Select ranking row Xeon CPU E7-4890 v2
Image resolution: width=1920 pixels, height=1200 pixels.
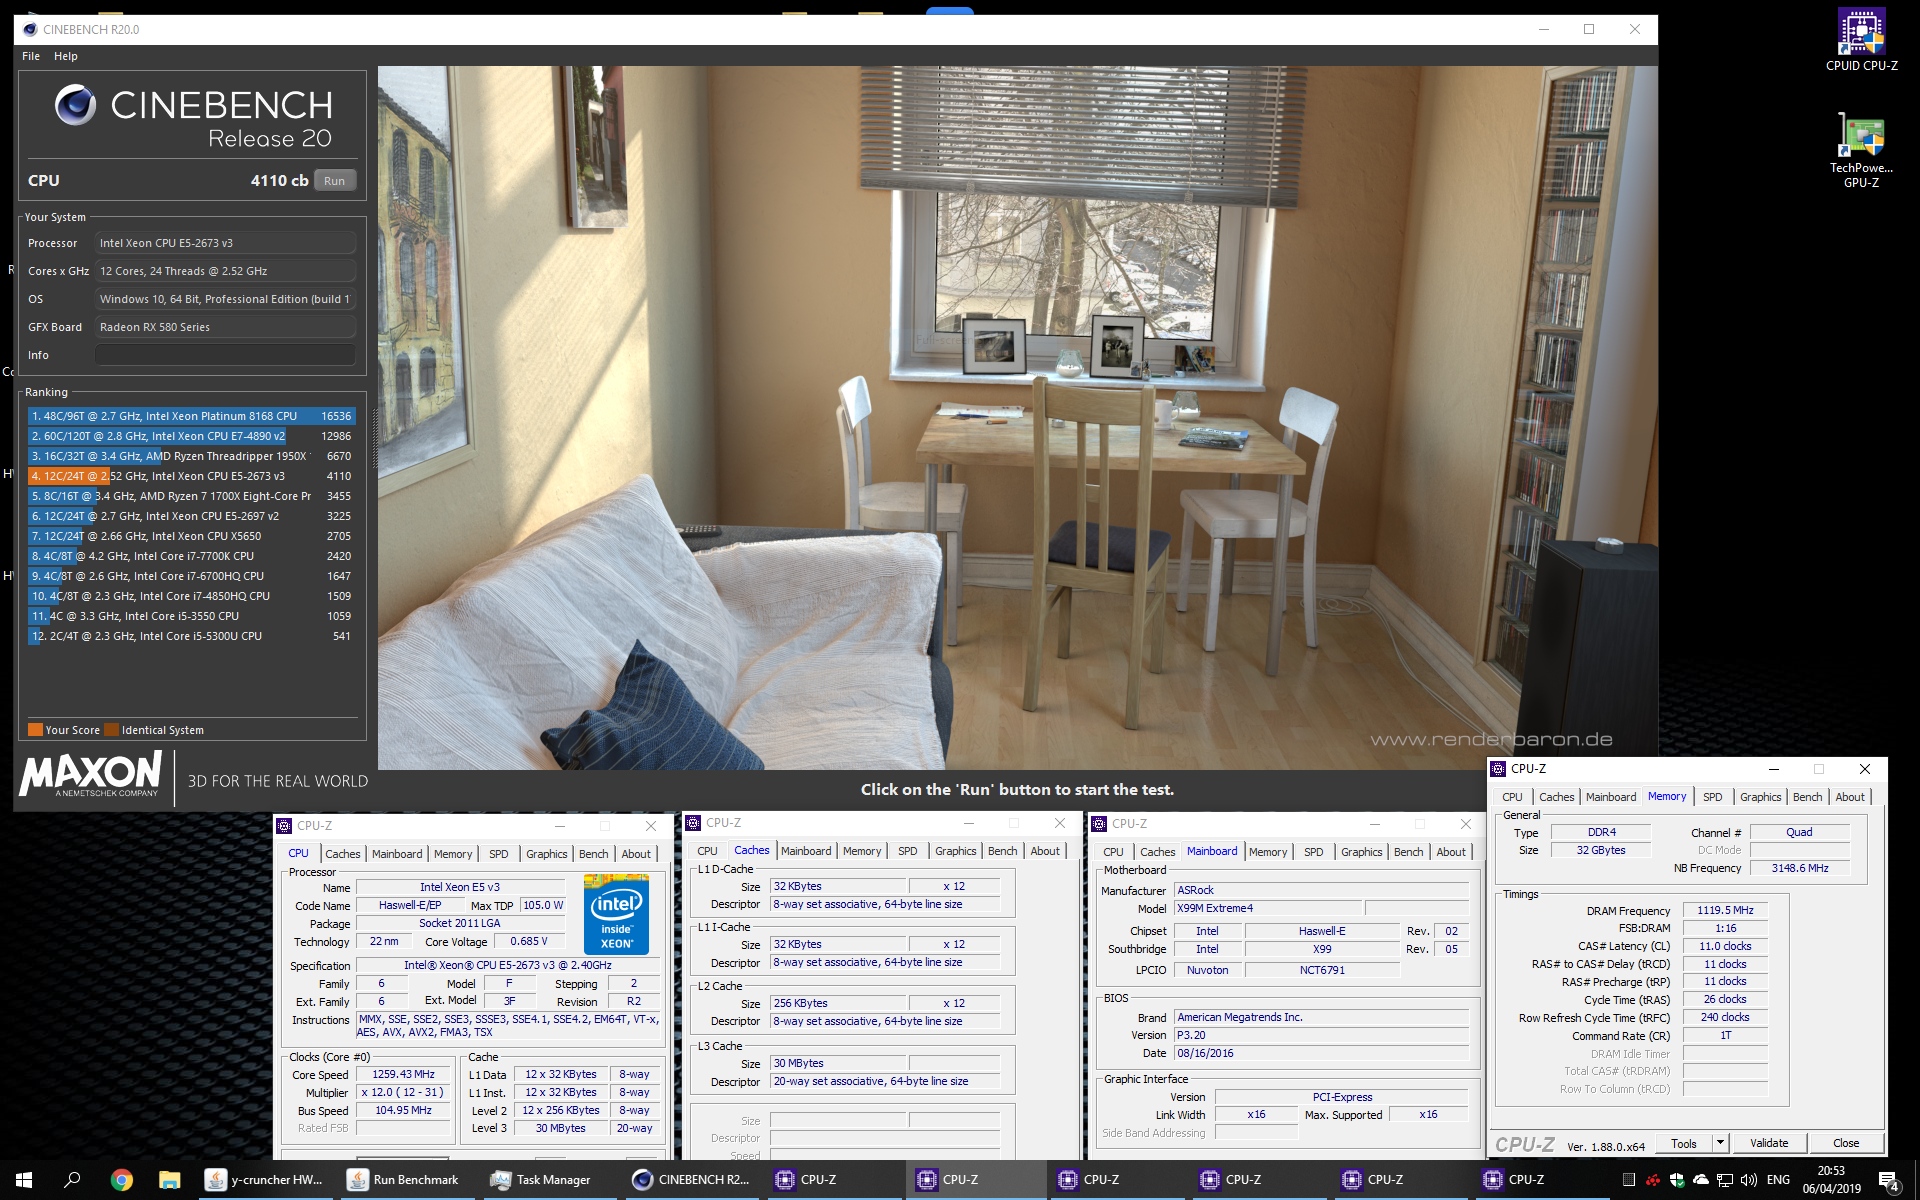pos(191,436)
